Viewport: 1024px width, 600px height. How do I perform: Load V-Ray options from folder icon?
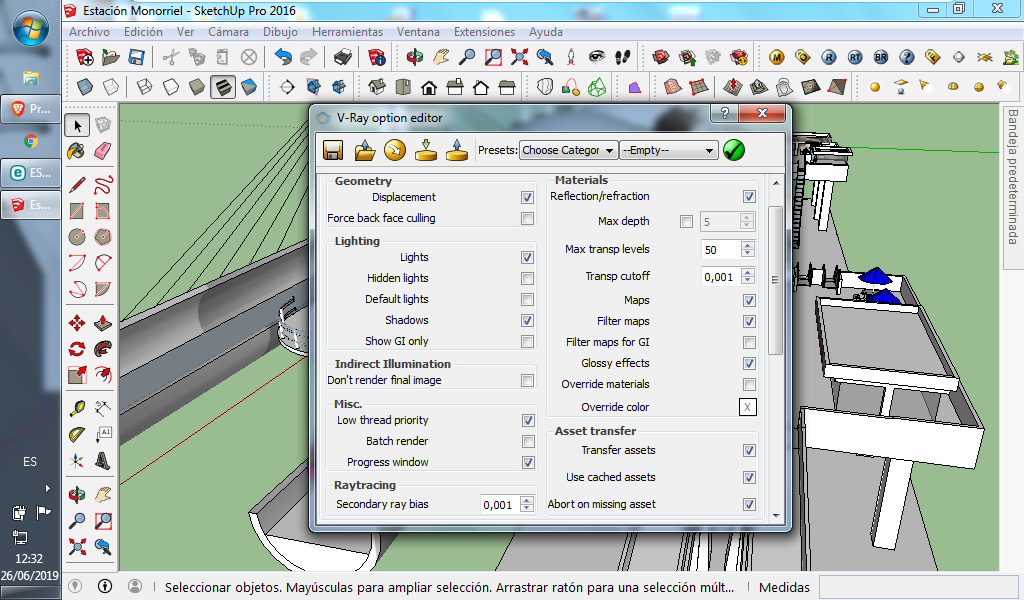pyautogui.click(x=364, y=150)
